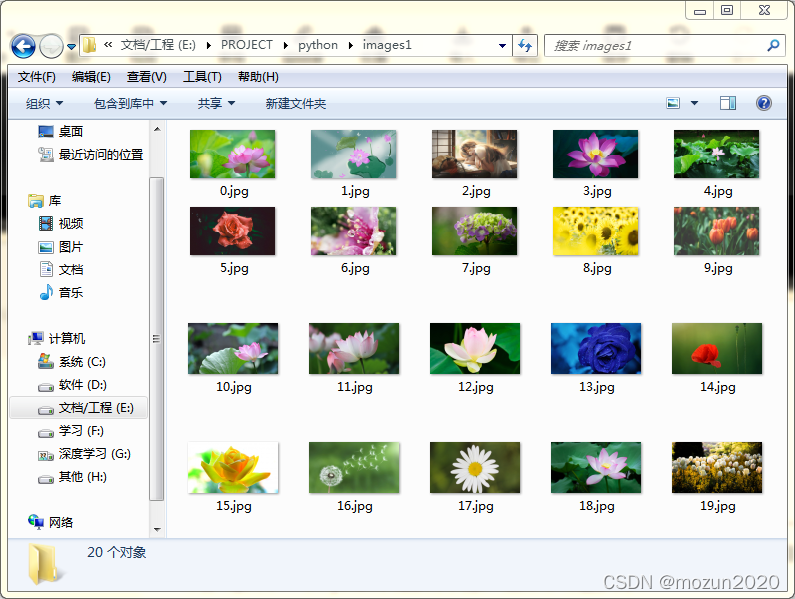The width and height of the screenshot is (795, 599).
Task: Expand the 包含到库中 dropdown
Action: pos(130,103)
